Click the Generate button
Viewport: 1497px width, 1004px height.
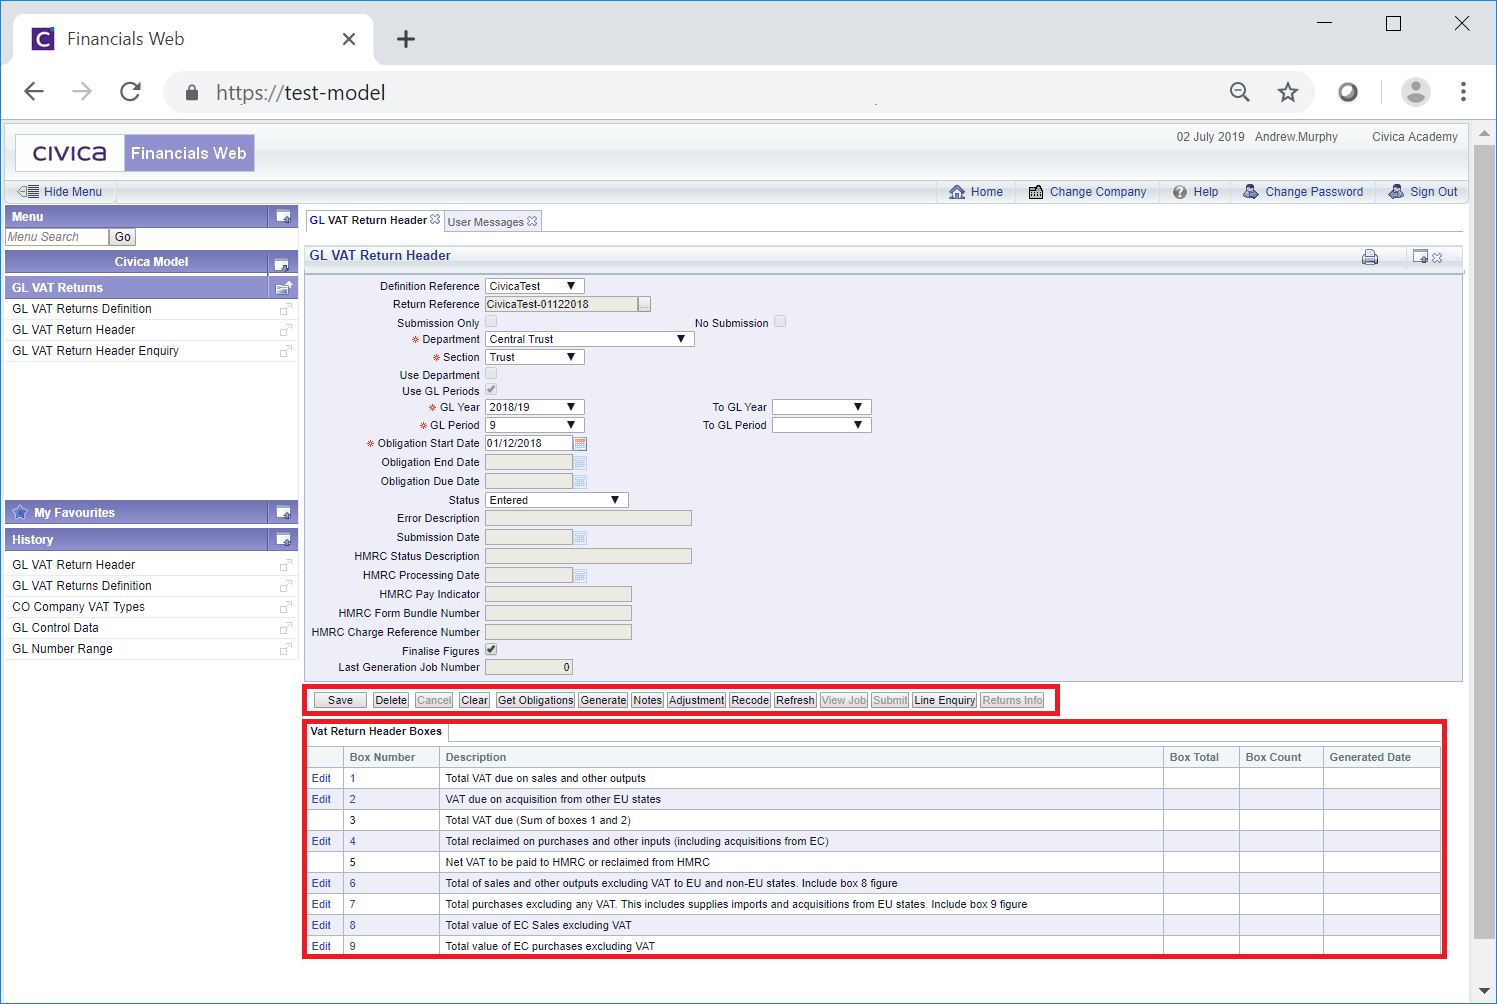click(x=604, y=700)
